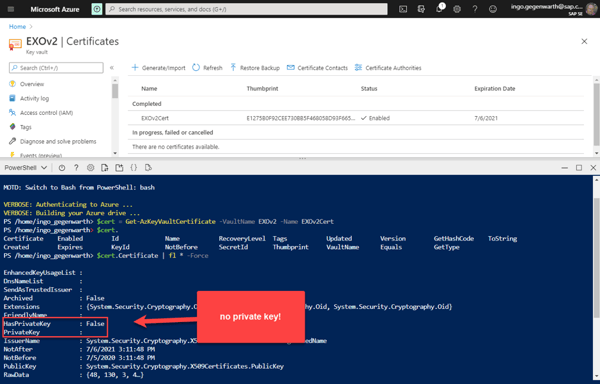Open Tags in the side menu
The height and width of the screenshot is (384, 600).
(26, 127)
